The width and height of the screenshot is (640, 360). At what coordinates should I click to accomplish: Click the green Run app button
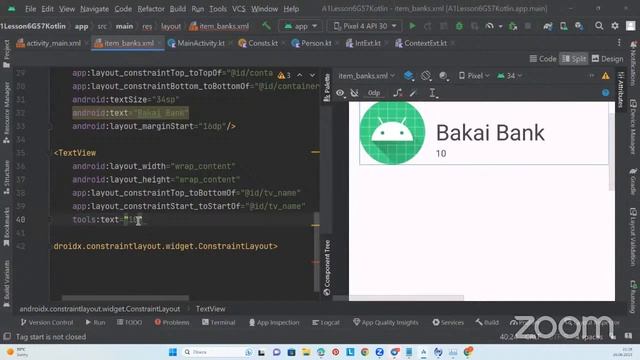[x=412, y=26]
